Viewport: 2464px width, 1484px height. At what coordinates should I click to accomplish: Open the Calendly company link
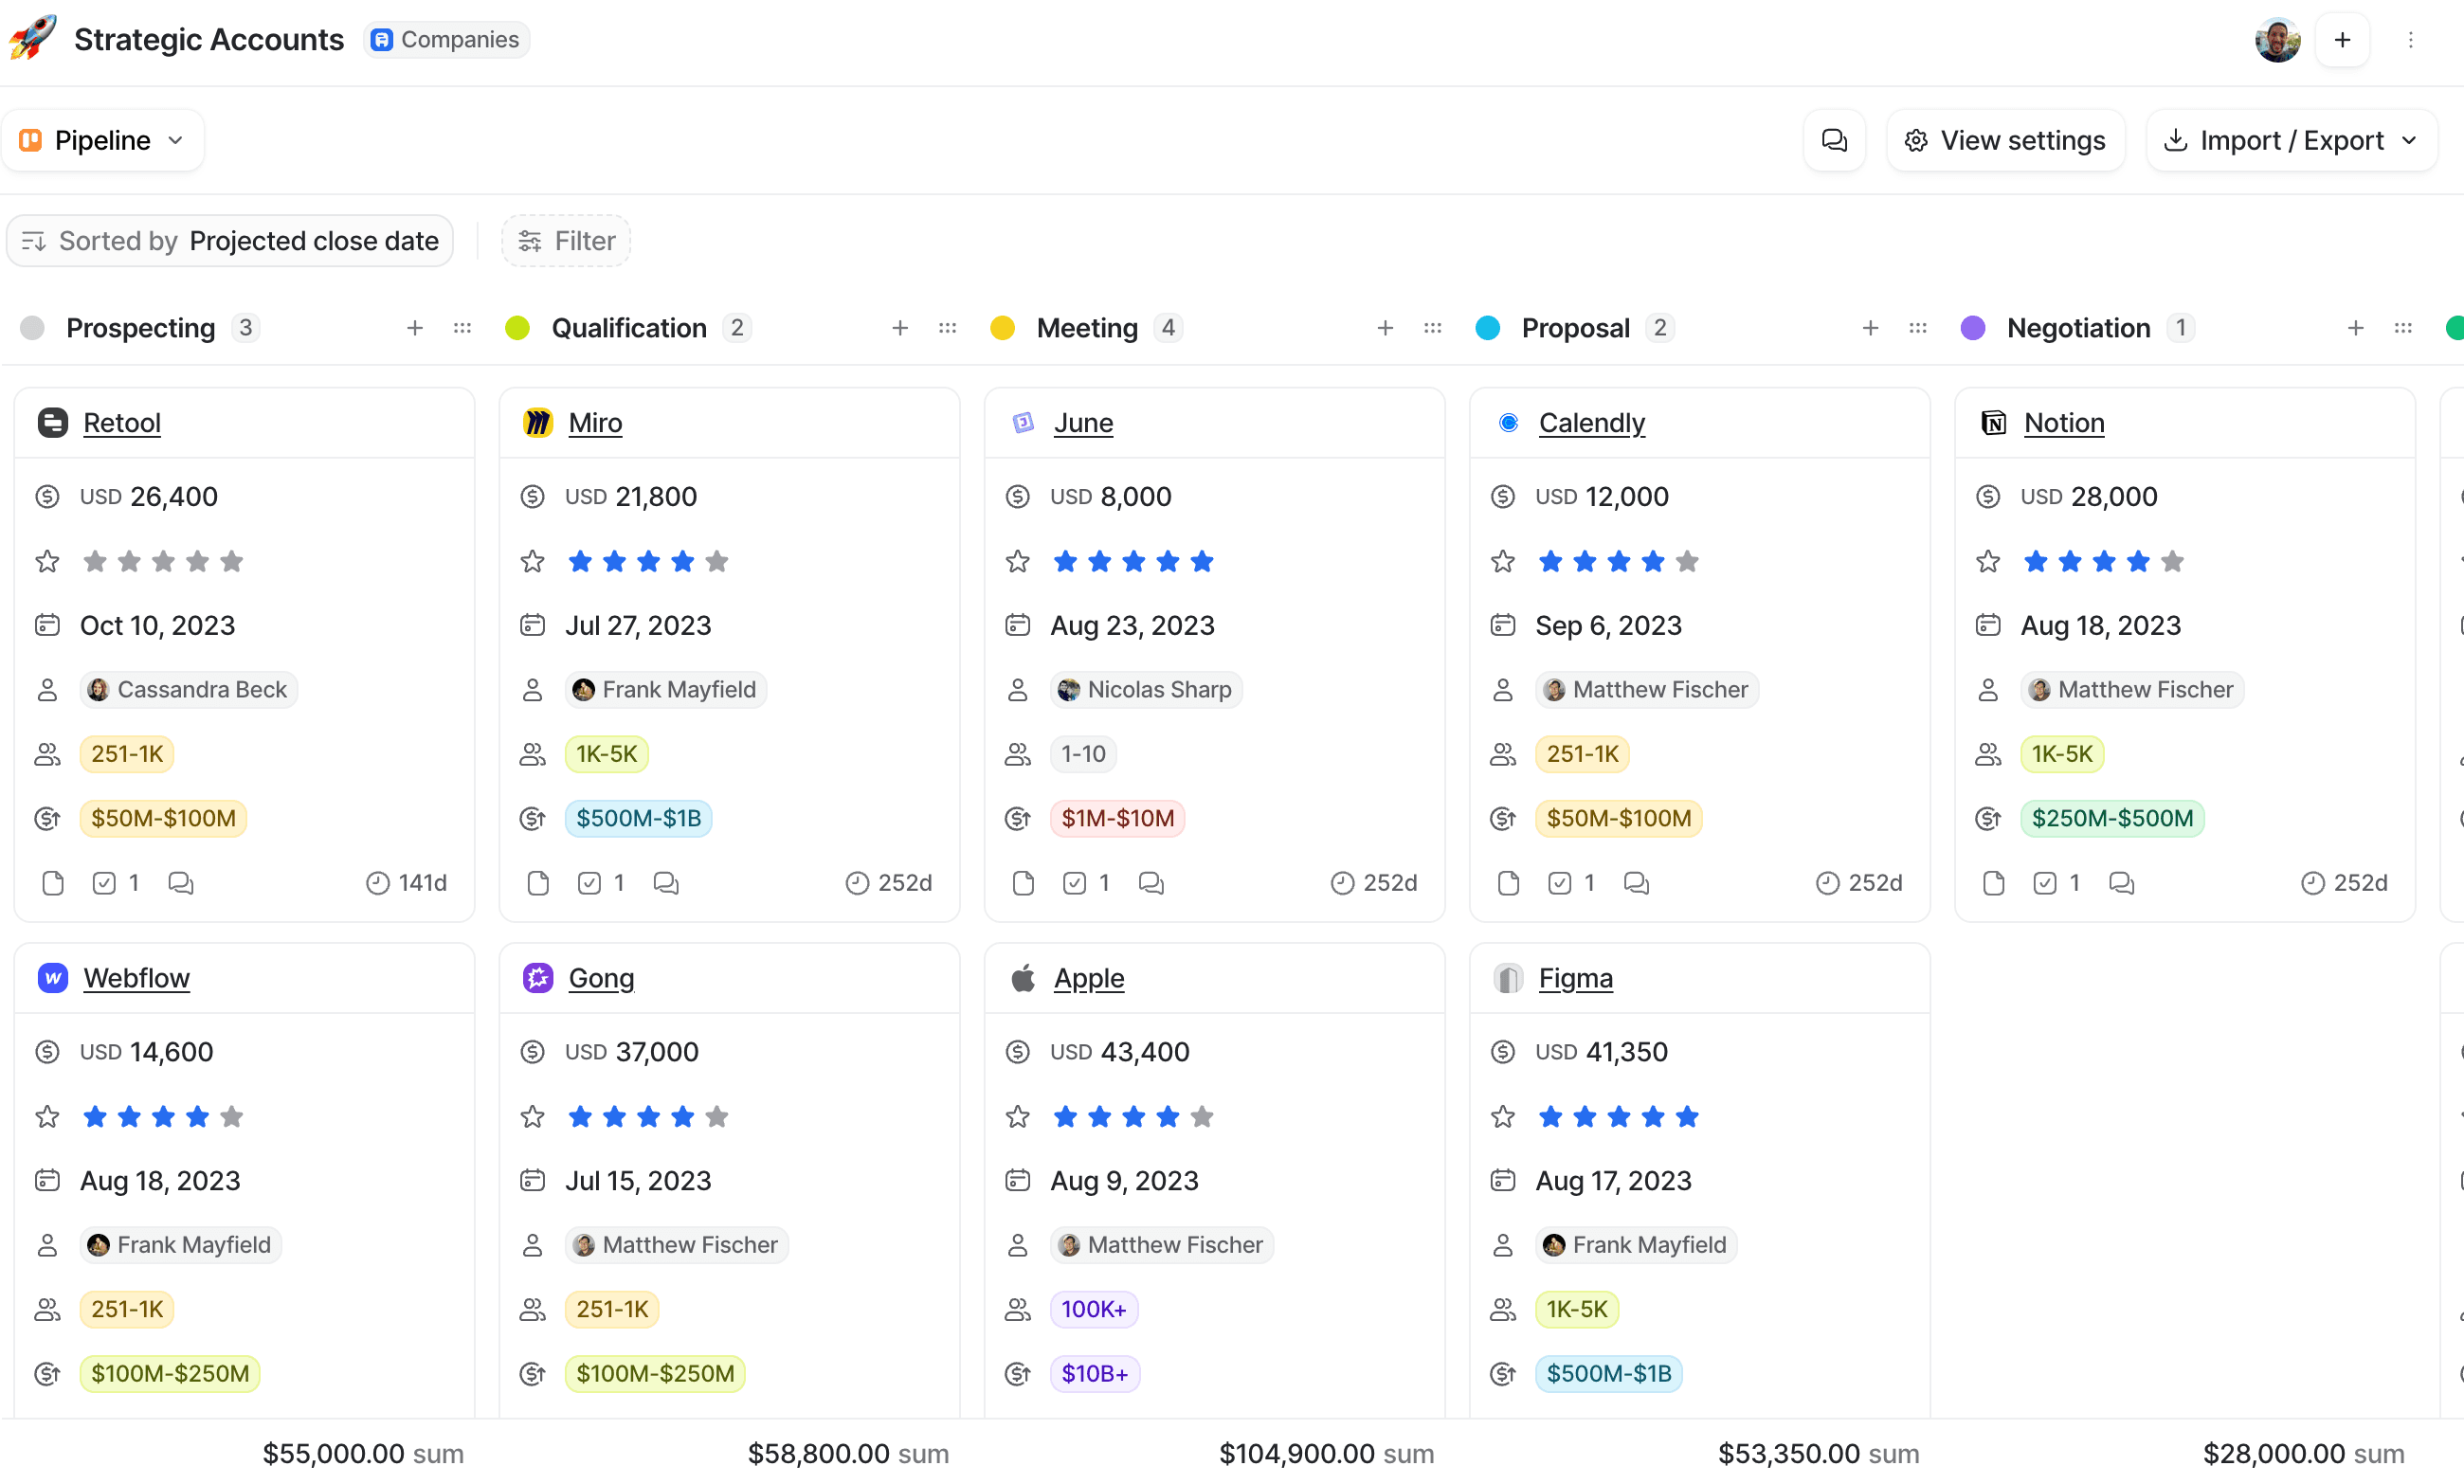pyautogui.click(x=1591, y=423)
